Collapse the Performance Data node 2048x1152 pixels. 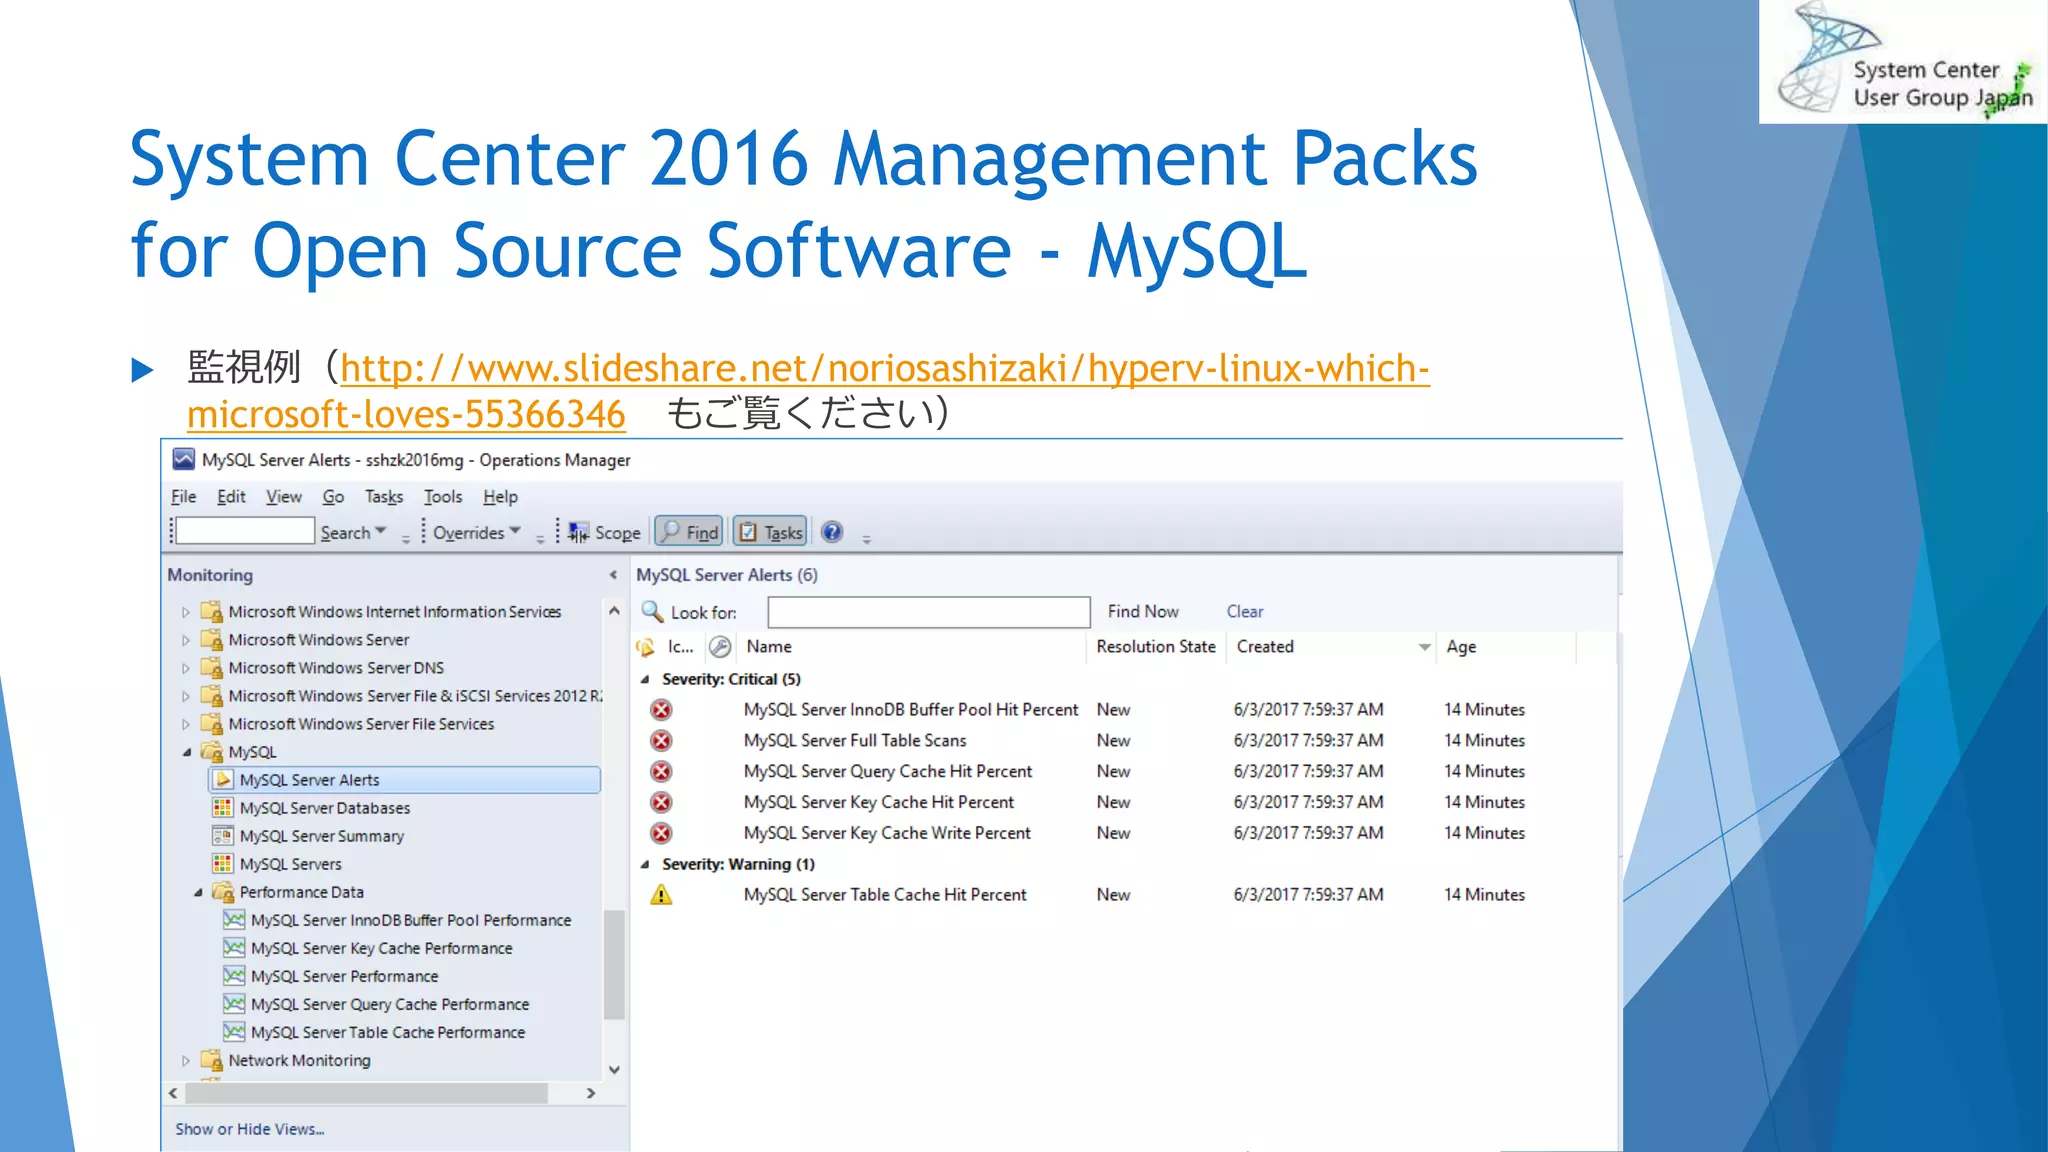(x=198, y=892)
